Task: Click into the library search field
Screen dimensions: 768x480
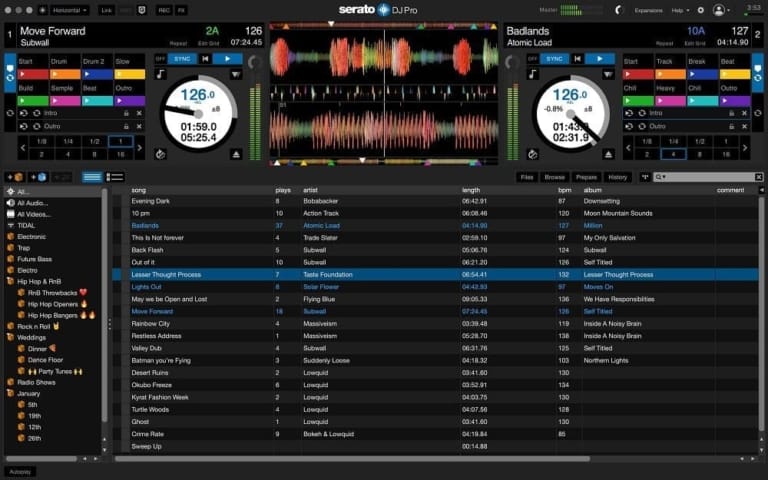Action: coord(708,177)
